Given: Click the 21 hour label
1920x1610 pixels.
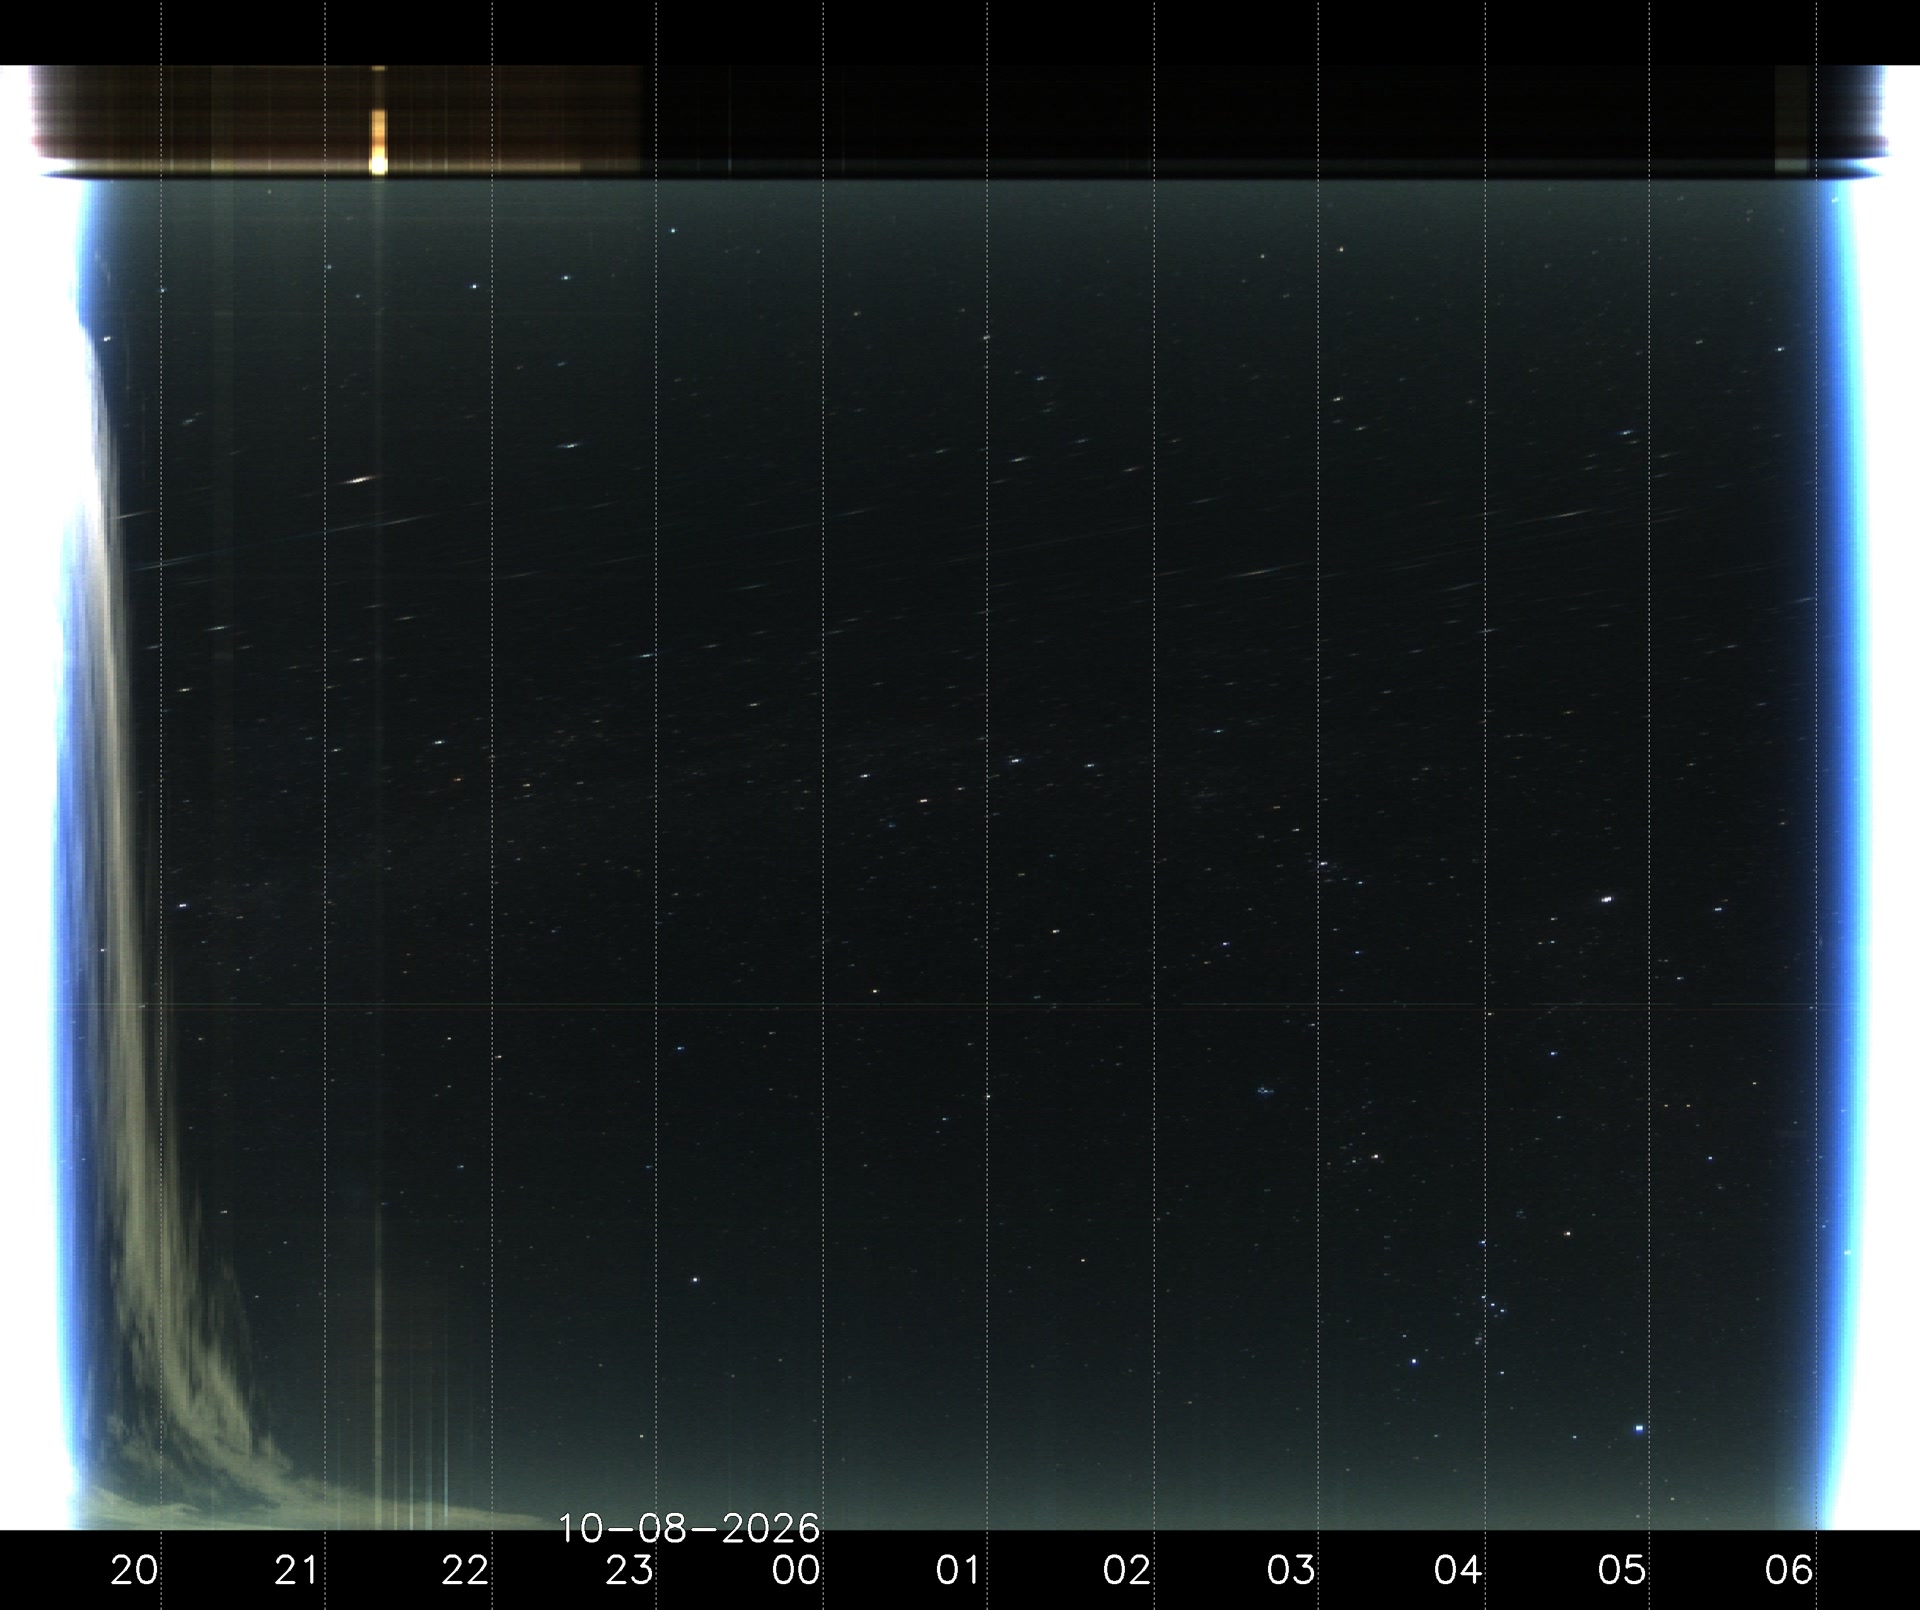Looking at the screenshot, I should click(x=297, y=1570).
